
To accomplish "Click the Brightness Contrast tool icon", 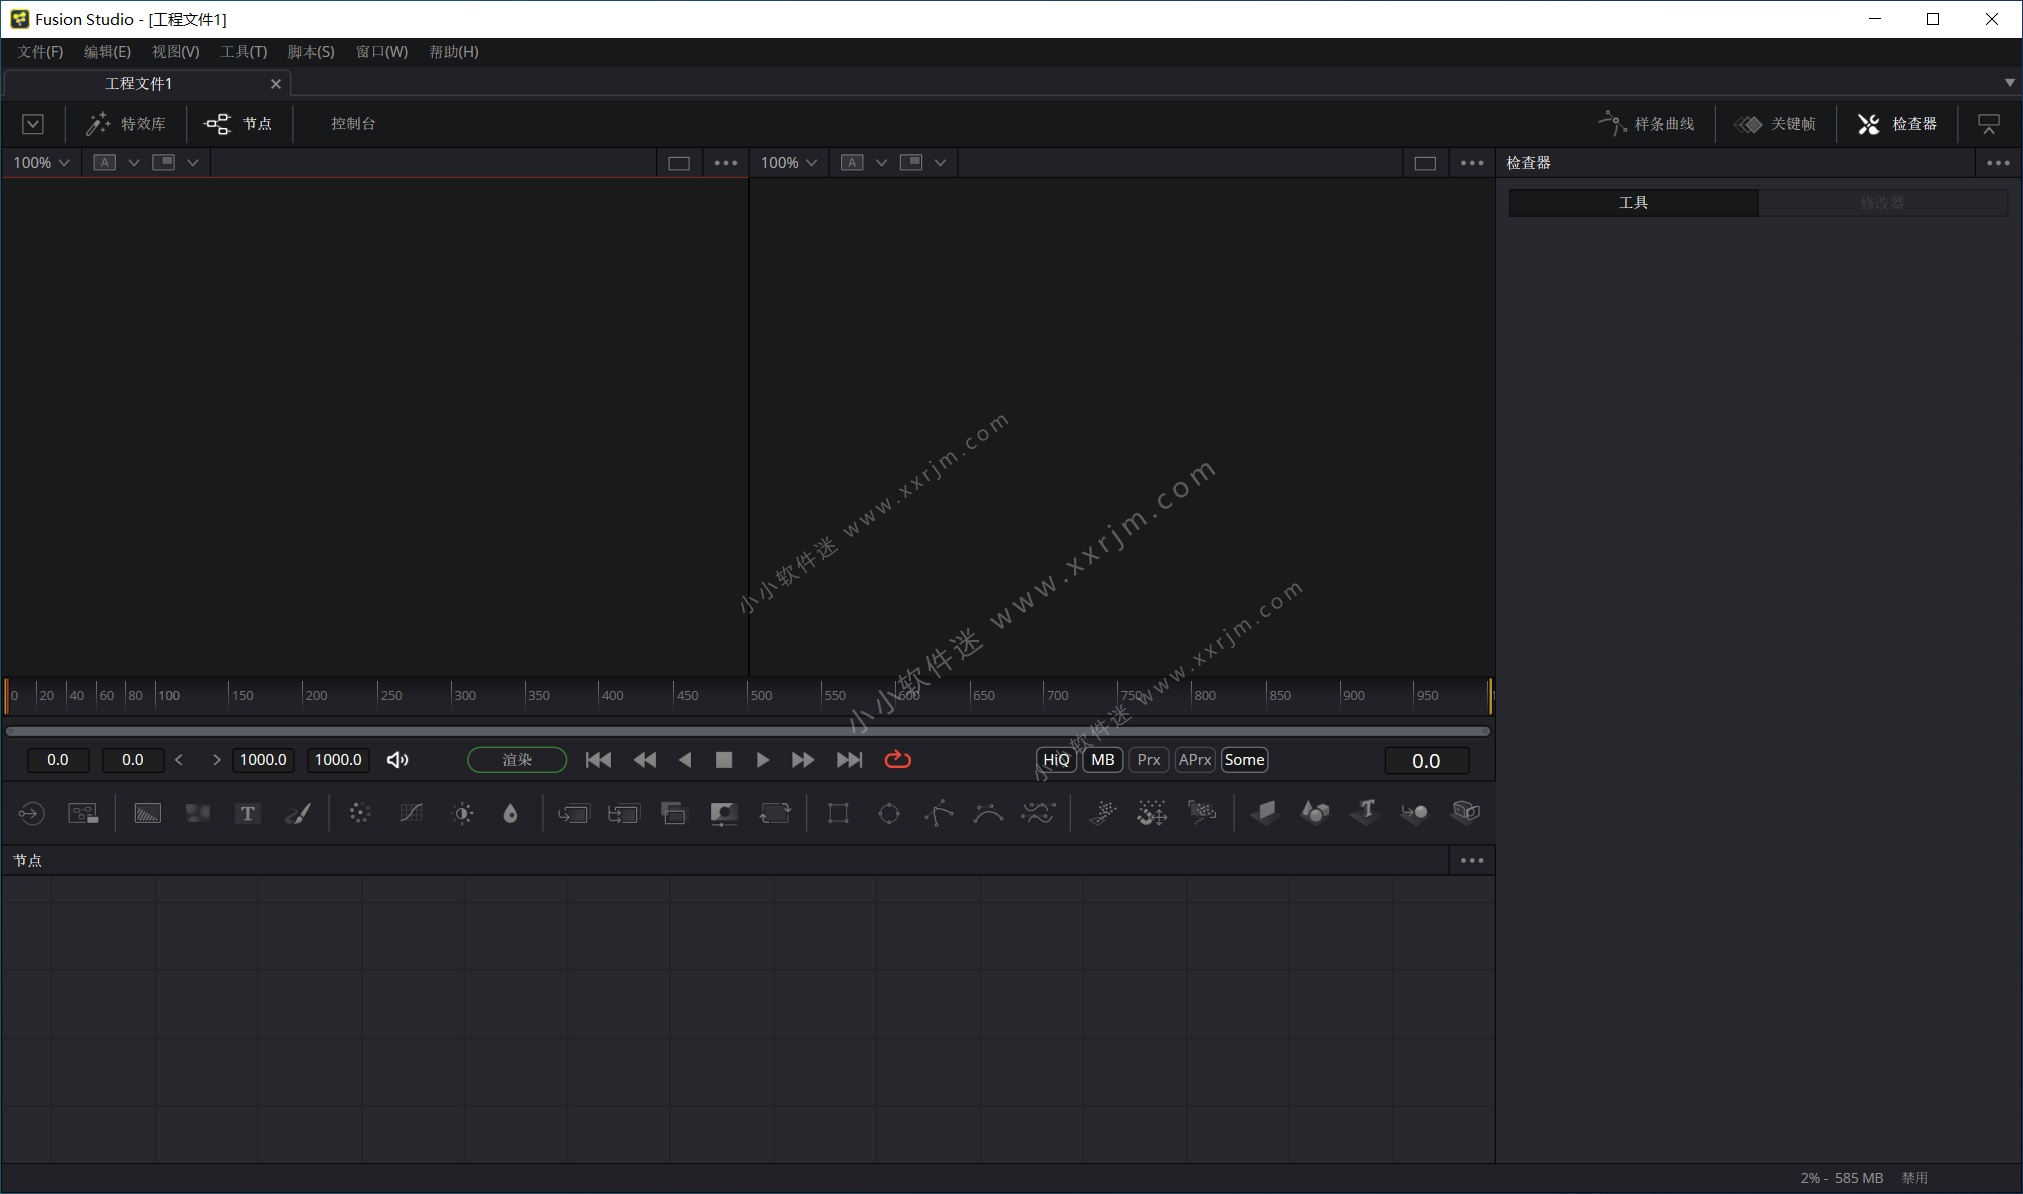I will [x=462, y=813].
